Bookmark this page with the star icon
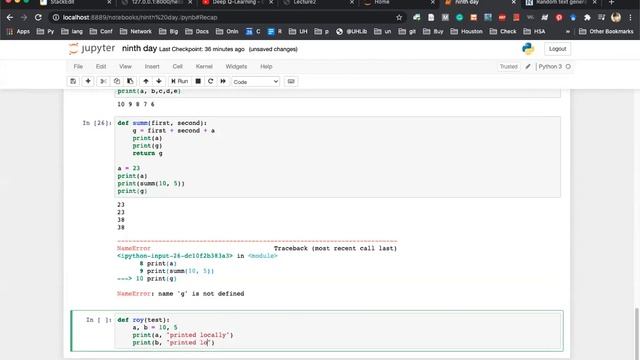 tap(399, 18)
